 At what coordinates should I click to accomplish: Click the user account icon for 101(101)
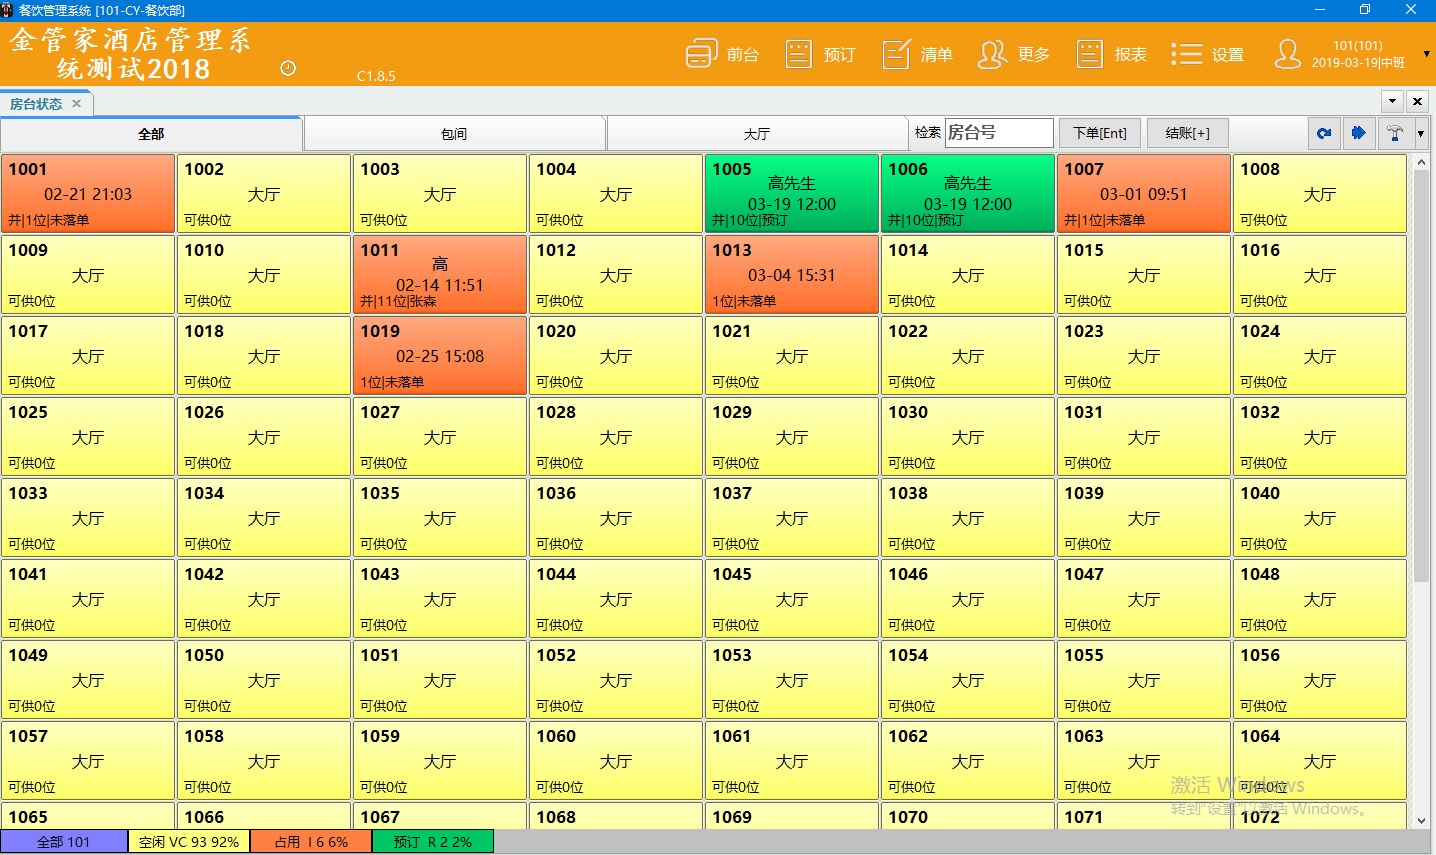pyautogui.click(x=1288, y=54)
